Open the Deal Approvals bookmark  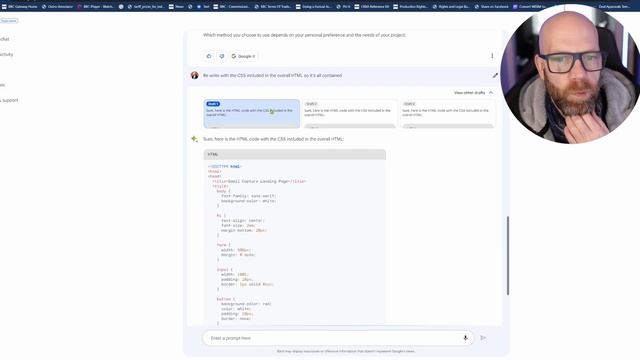pyautogui.click(x=614, y=7)
